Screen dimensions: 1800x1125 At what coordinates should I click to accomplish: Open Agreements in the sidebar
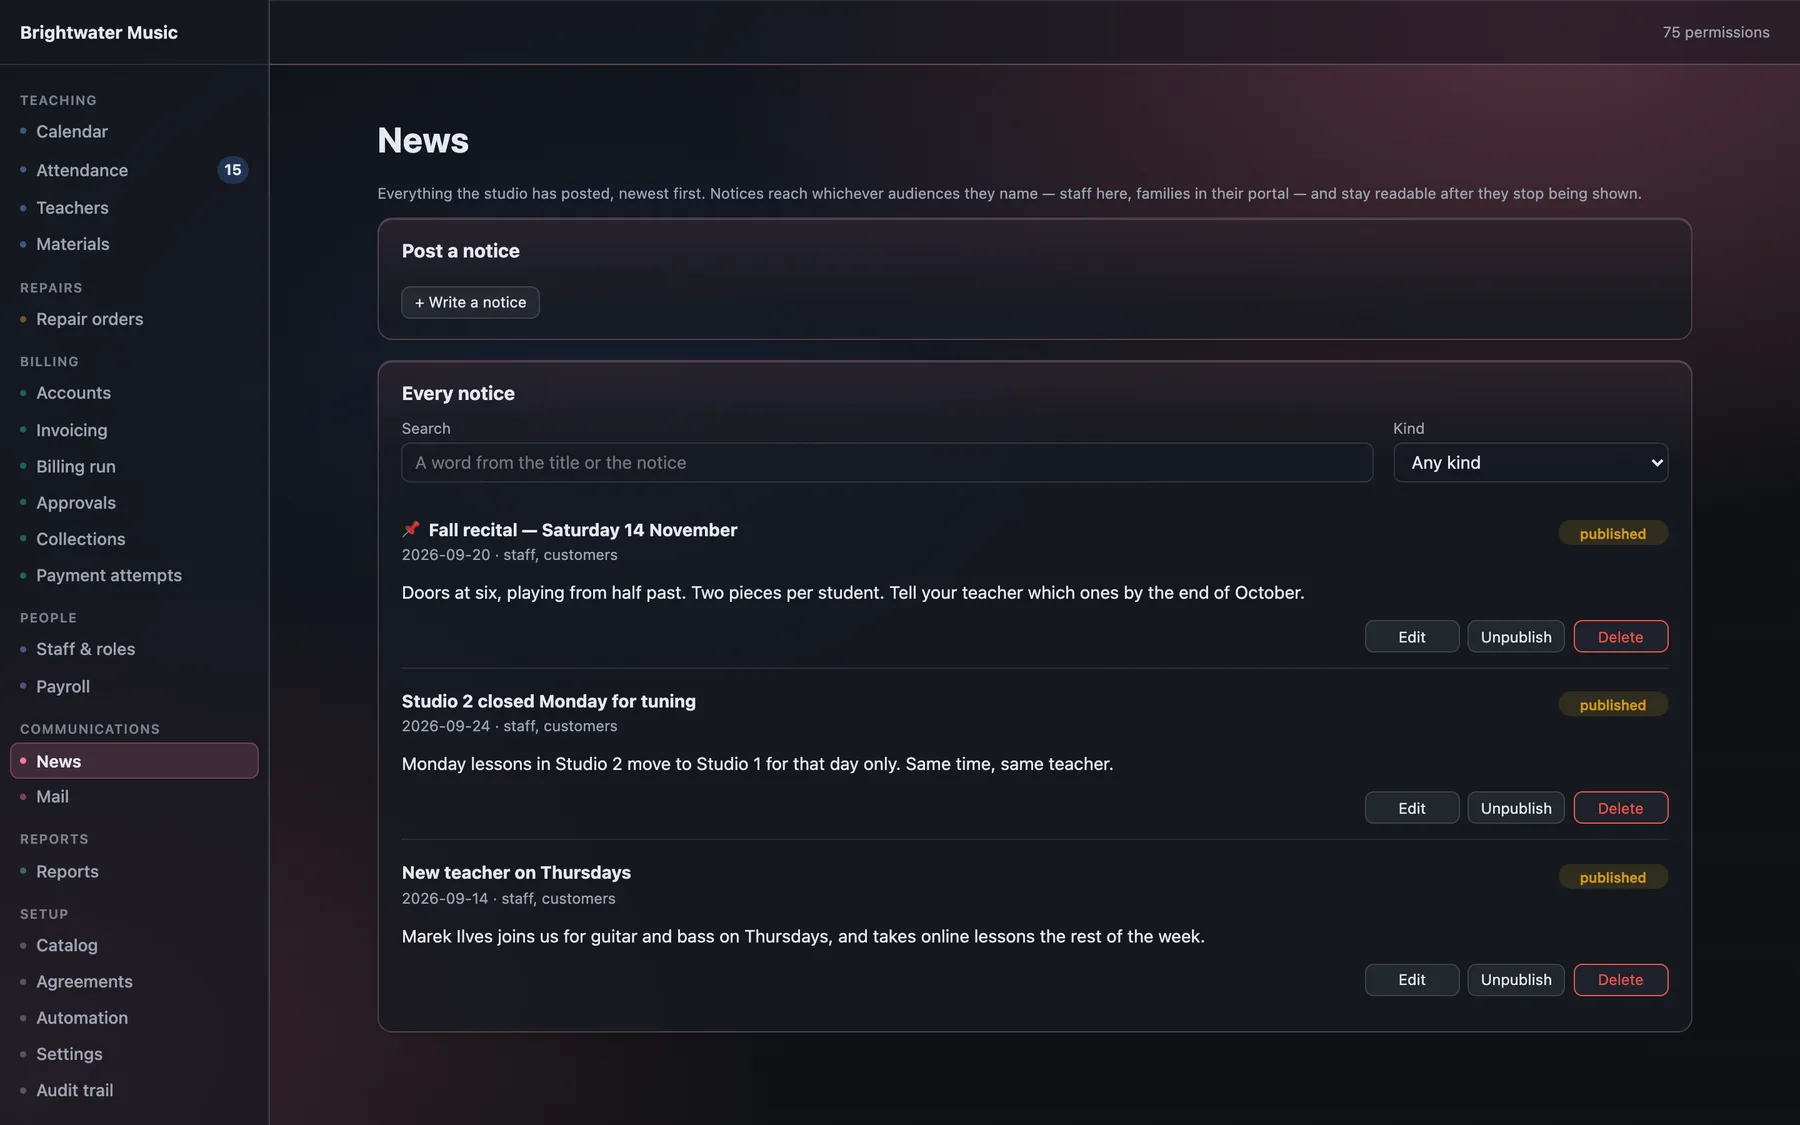pyautogui.click(x=134, y=981)
